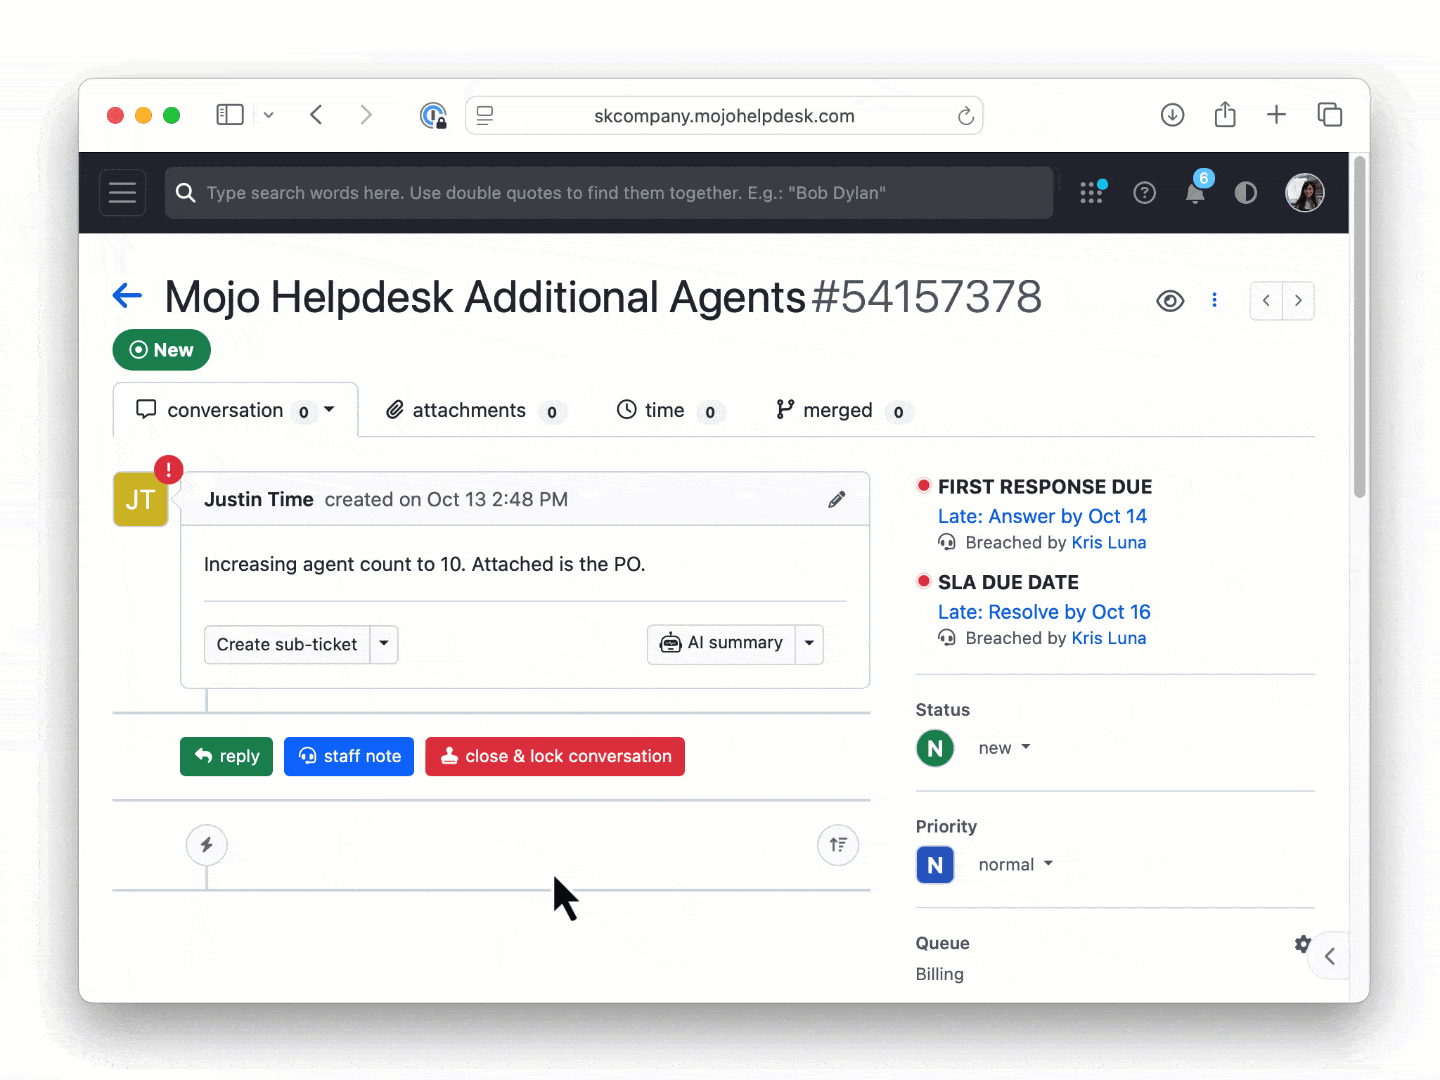Viewport: 1440px width, 1080px height.
Task: Click the pencil edit icon on message
Action: click(x=837, y=500)
